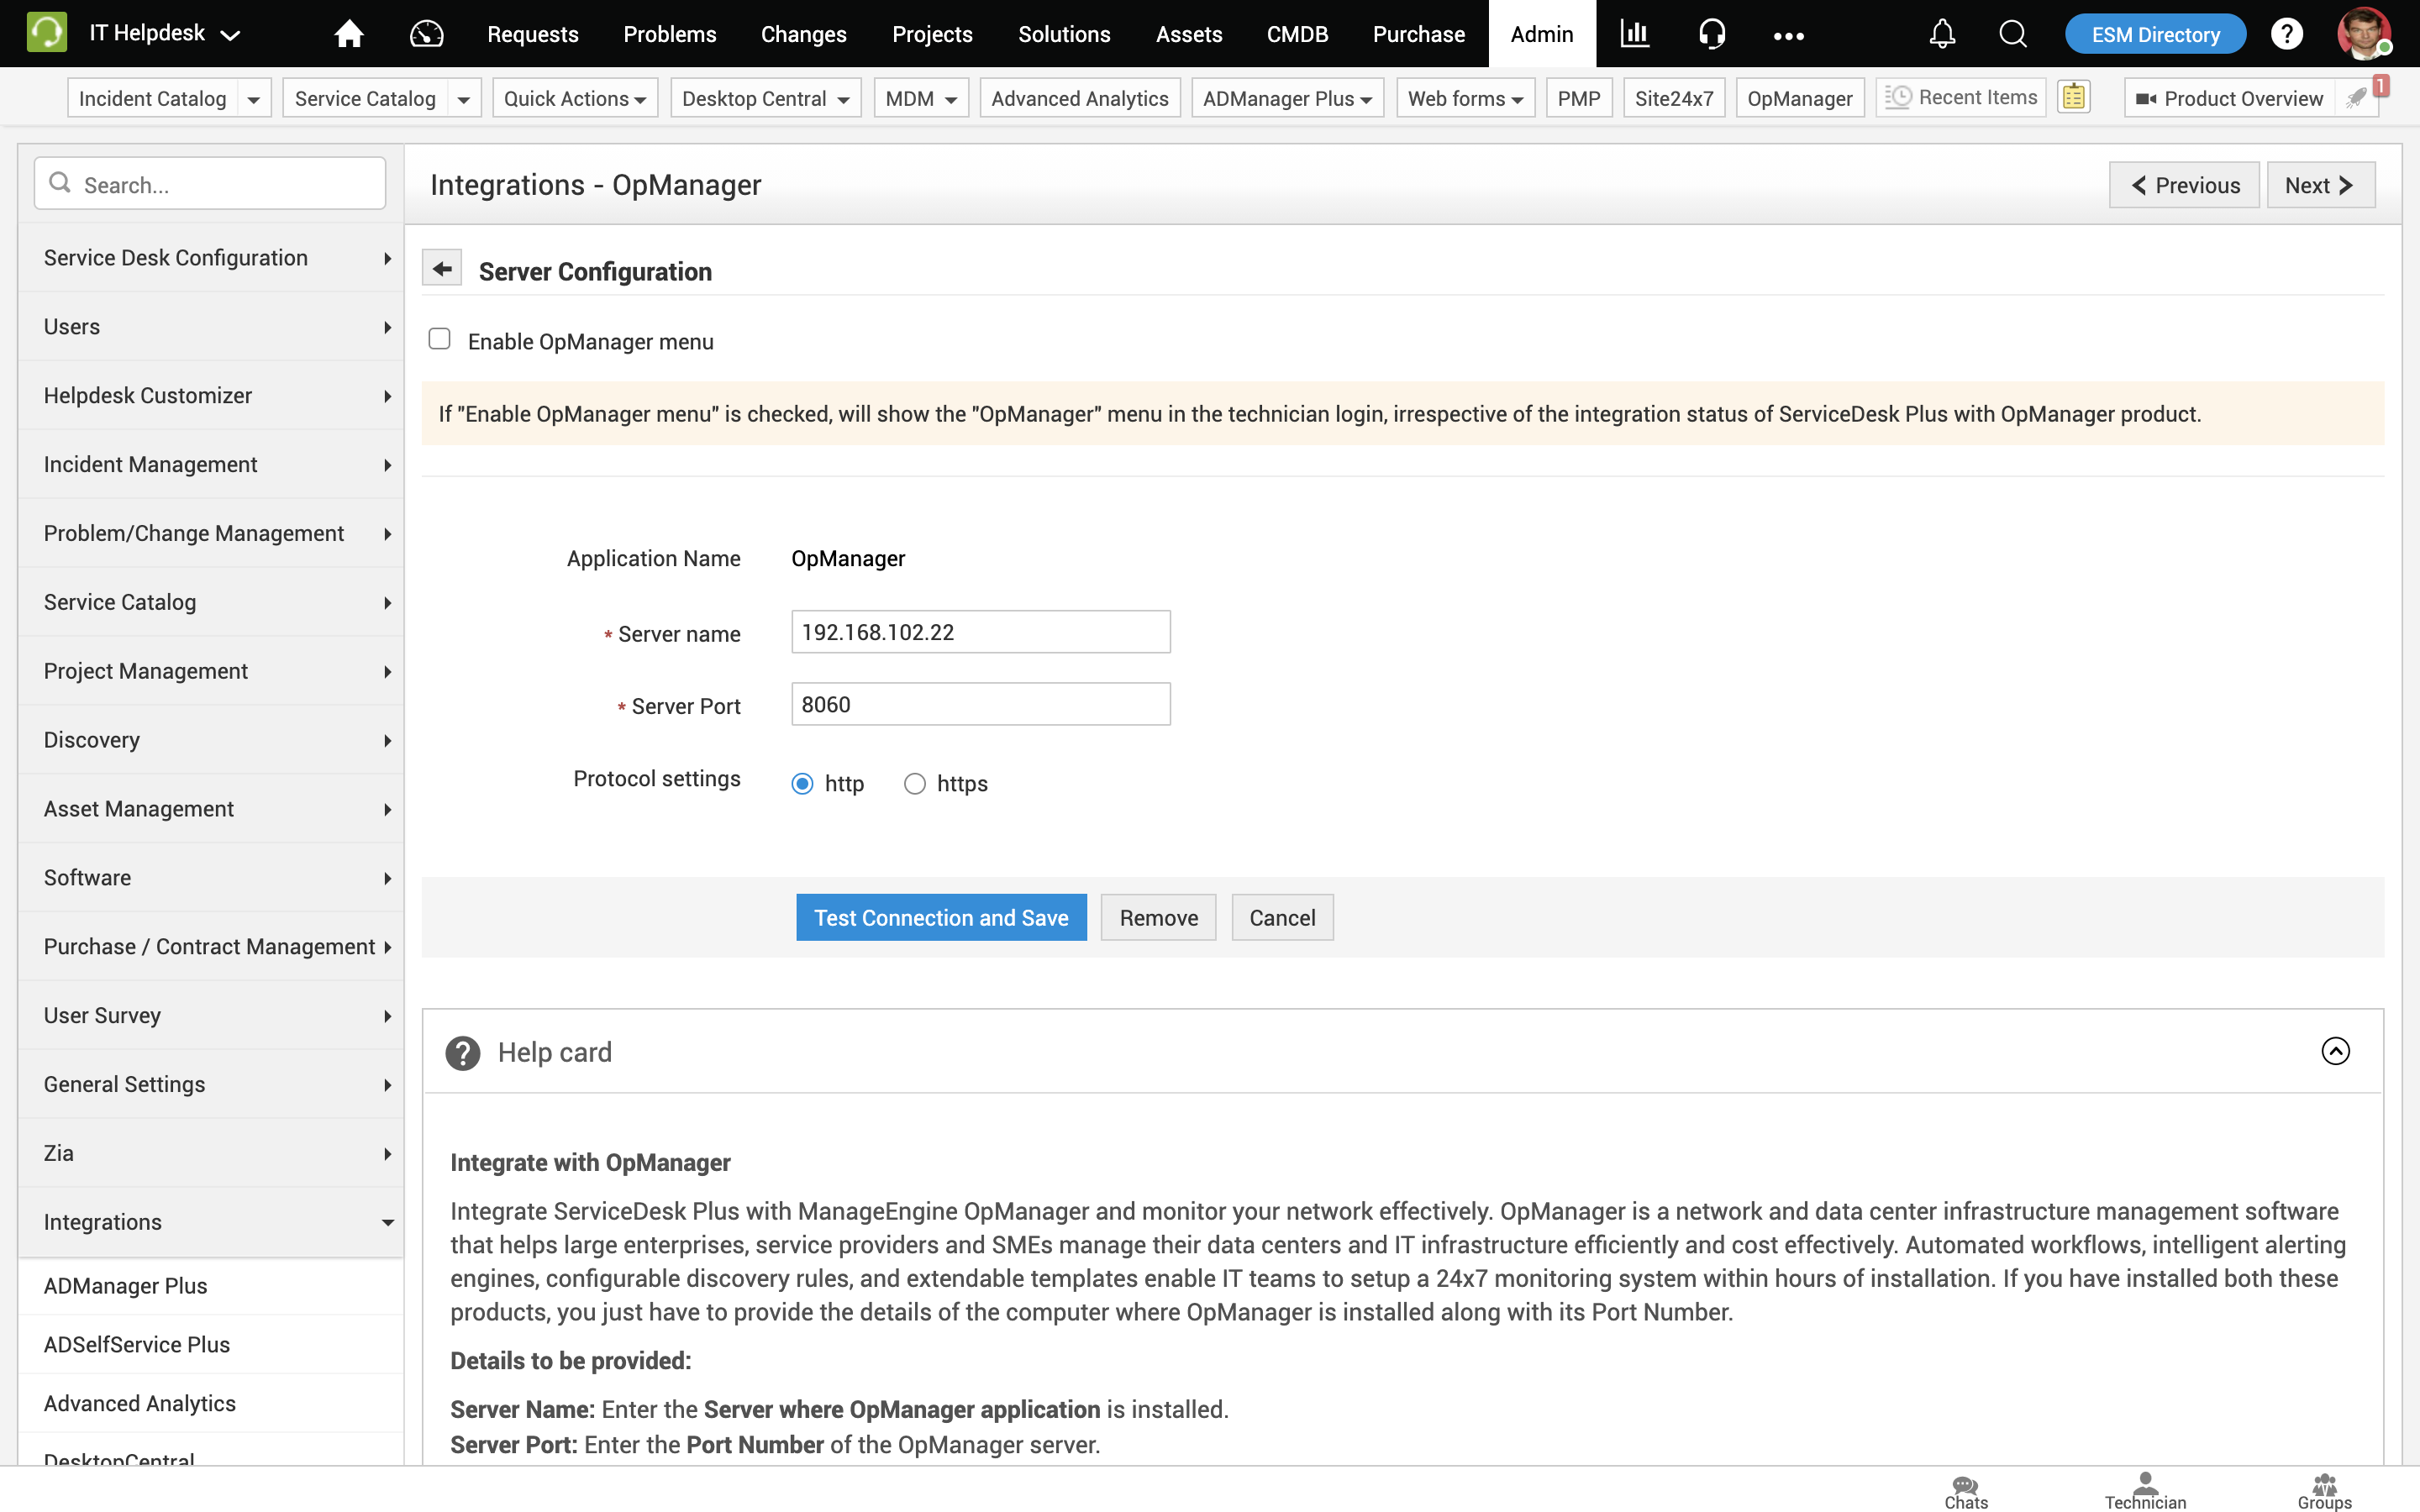
Task: Expand the Quick Actions dropdown
Action: pos(574,99)
